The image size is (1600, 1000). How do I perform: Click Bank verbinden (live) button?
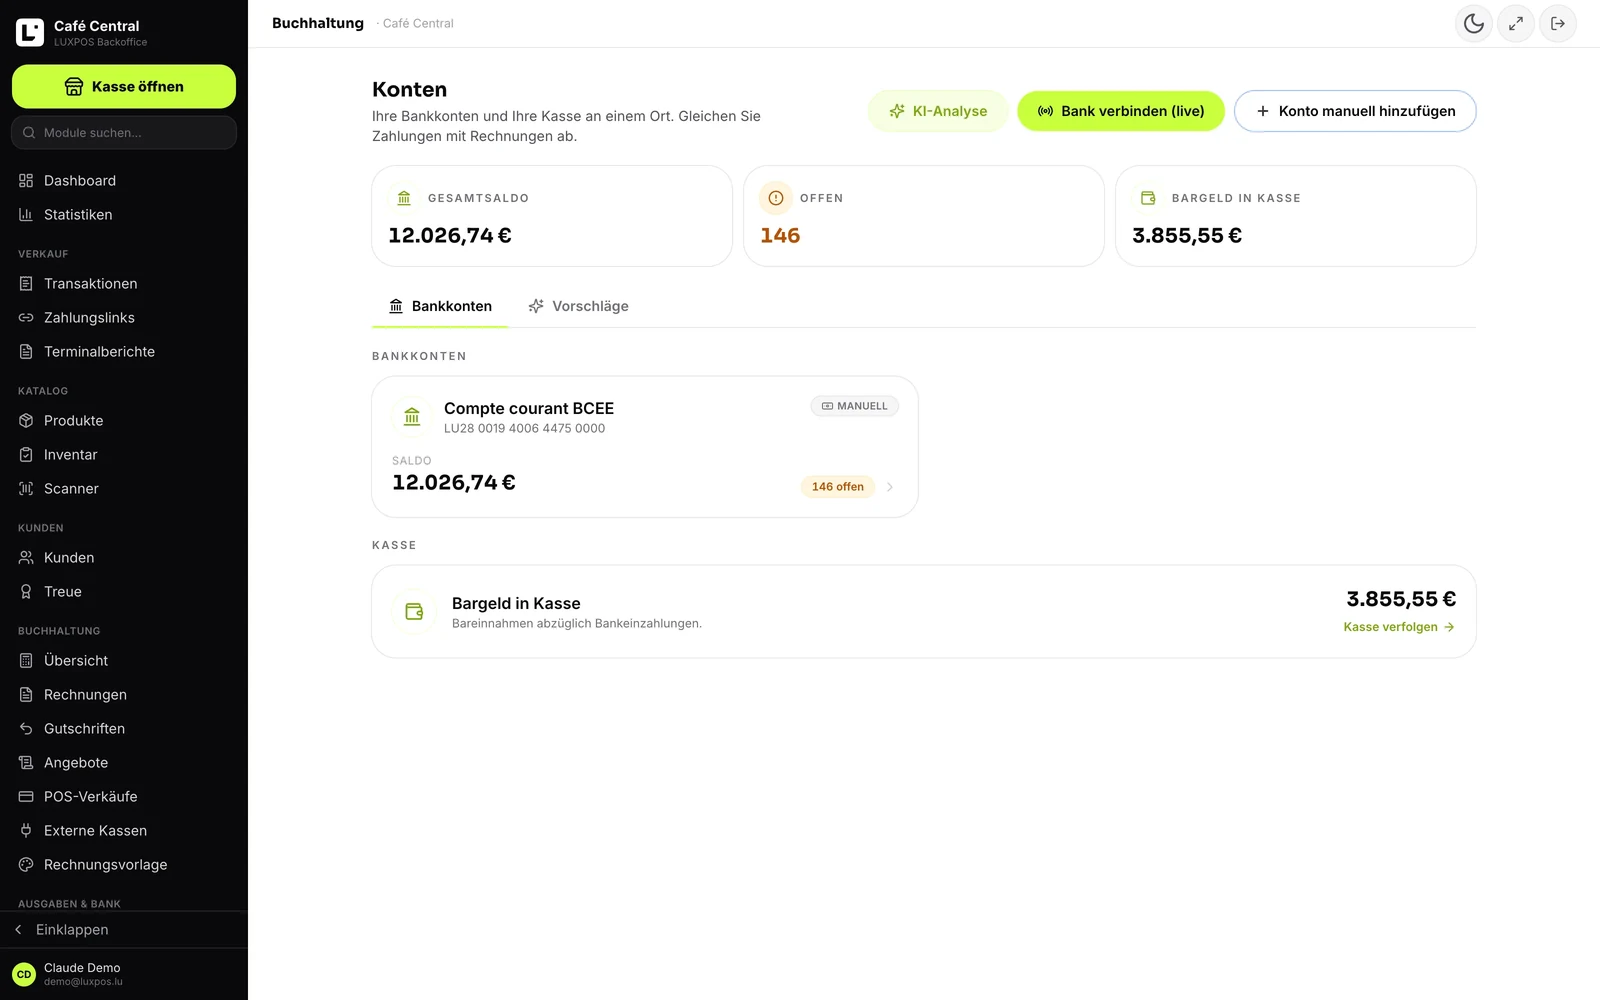1121,111
